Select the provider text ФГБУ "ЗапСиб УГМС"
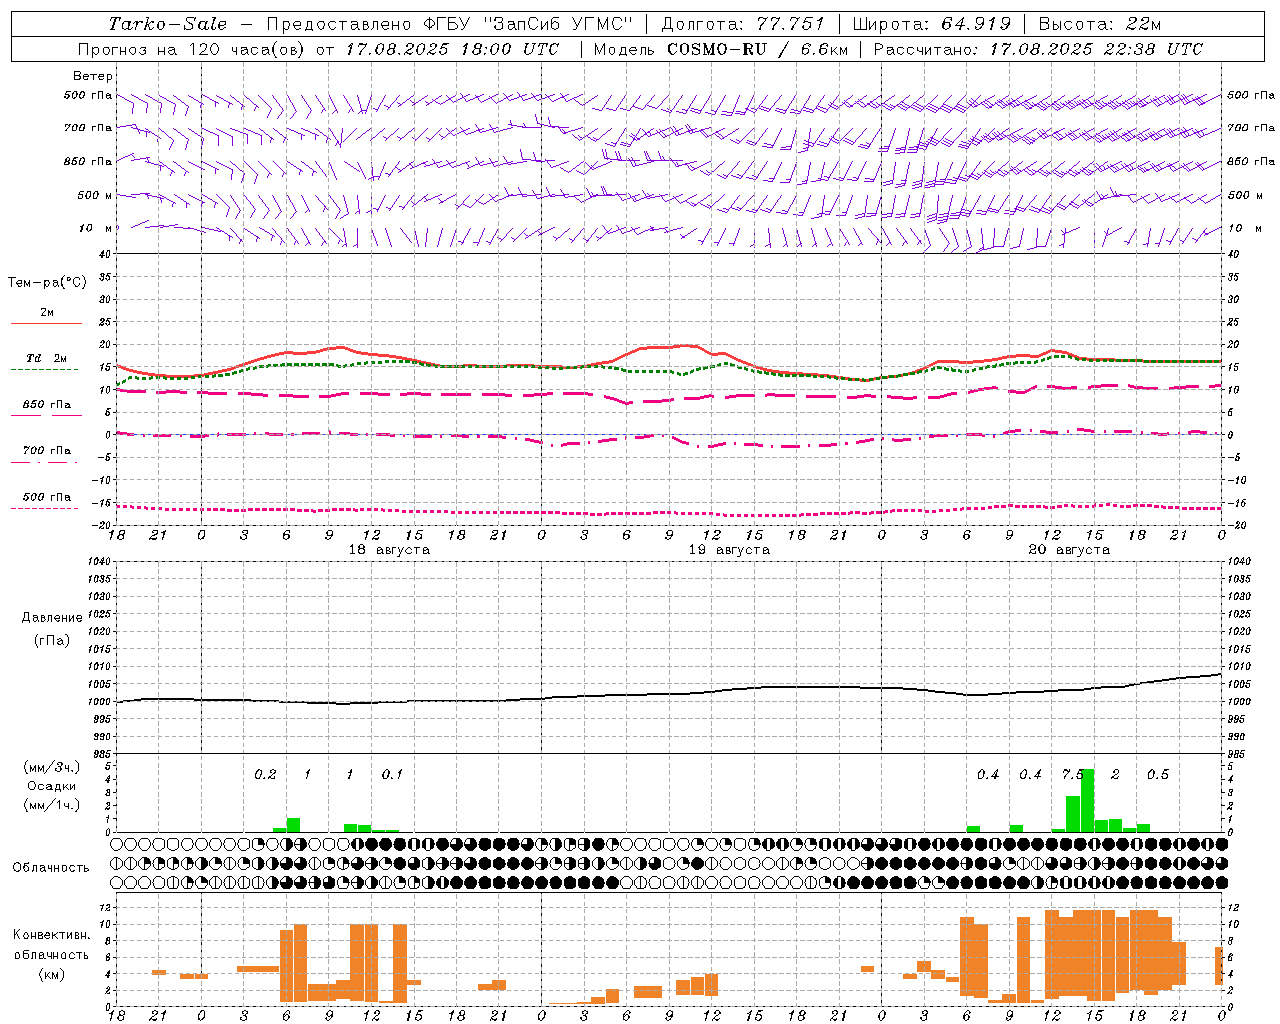Screen dimensions: 1280x1024 coord(530,24)
